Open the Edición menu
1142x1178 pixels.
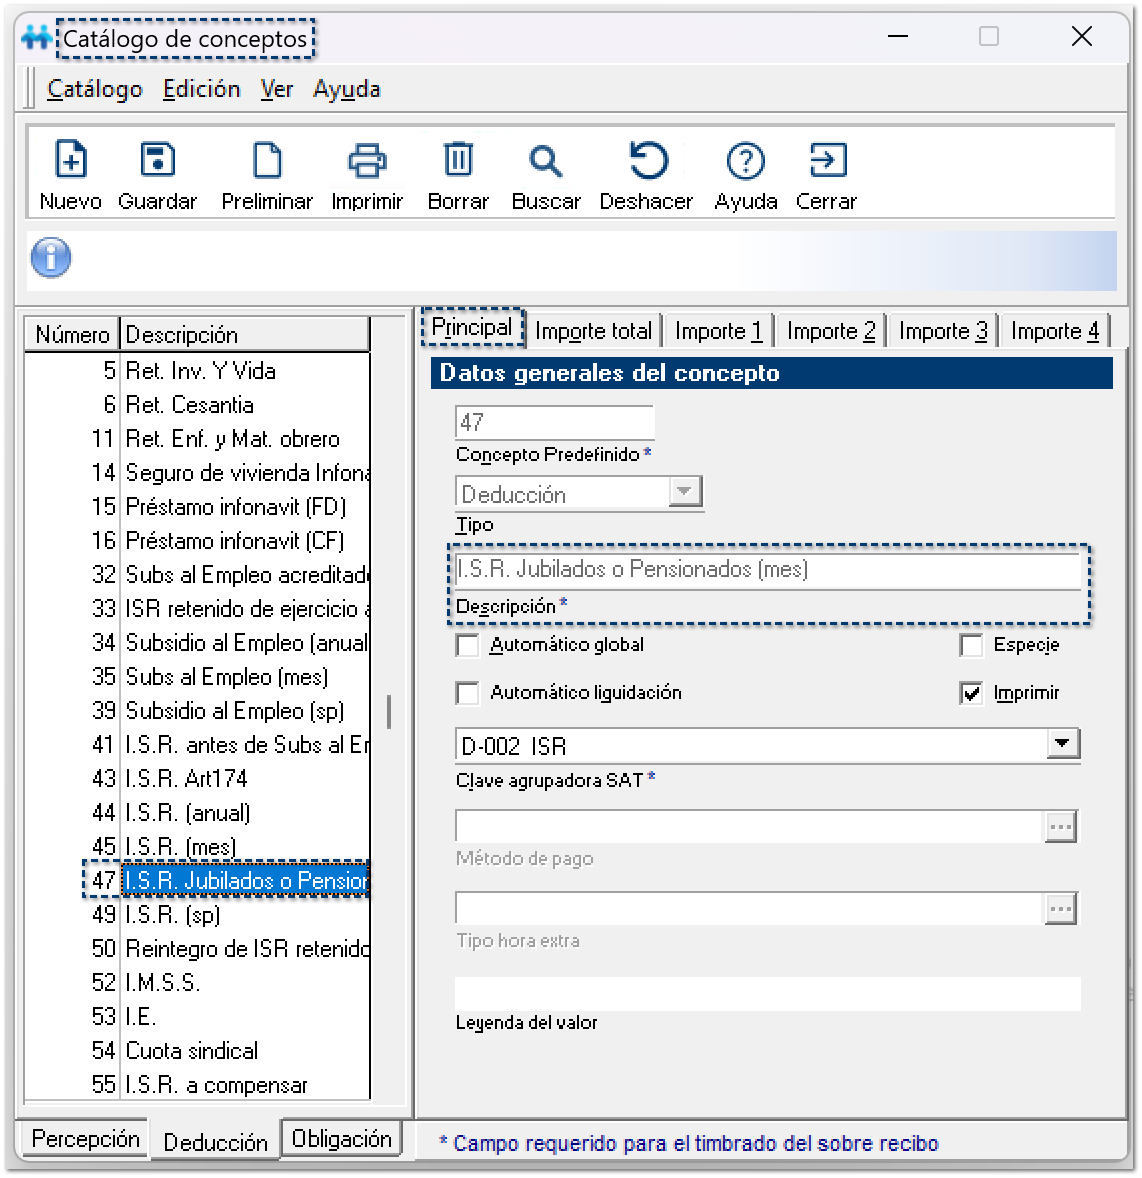(x=201, y=89)
